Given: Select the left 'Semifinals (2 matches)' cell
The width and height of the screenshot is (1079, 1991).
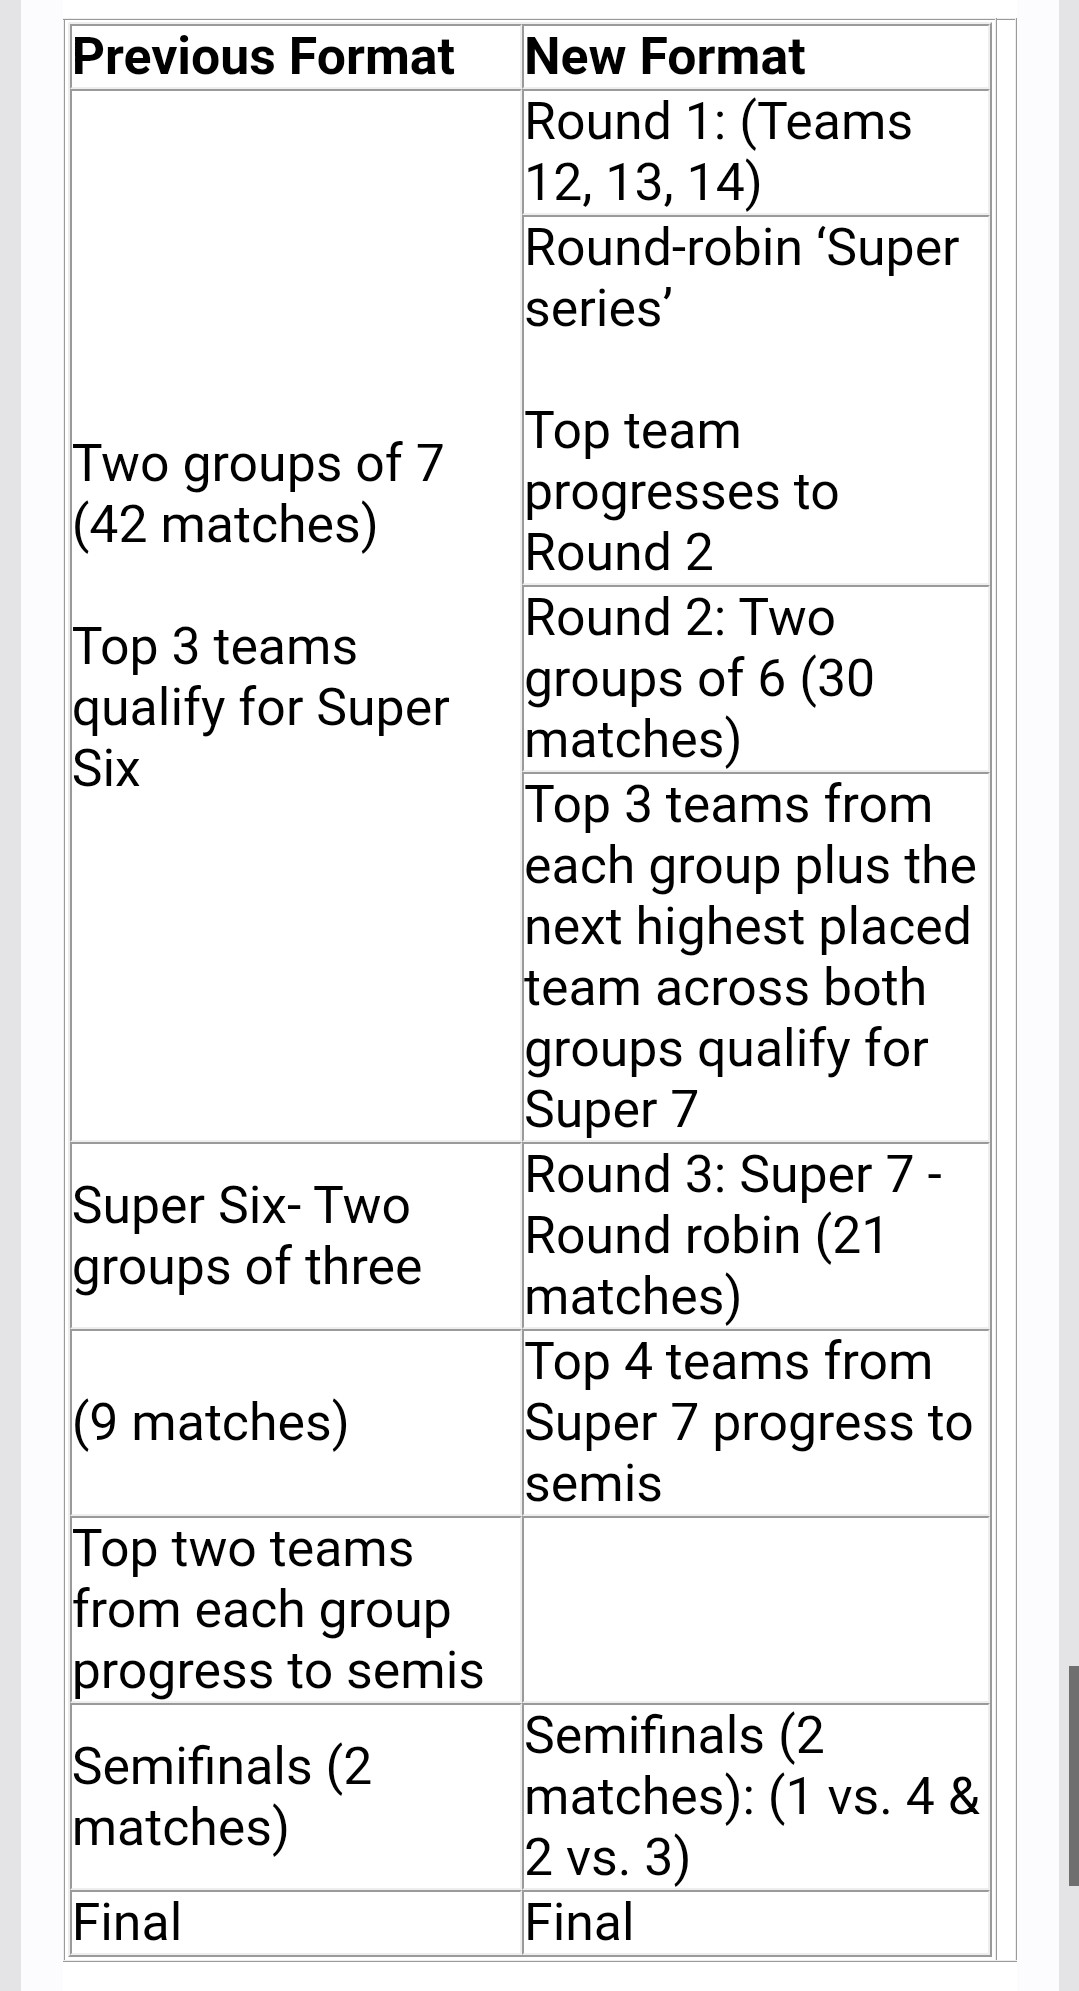Looking at the screenshot, I should [x=296, y=1797].
